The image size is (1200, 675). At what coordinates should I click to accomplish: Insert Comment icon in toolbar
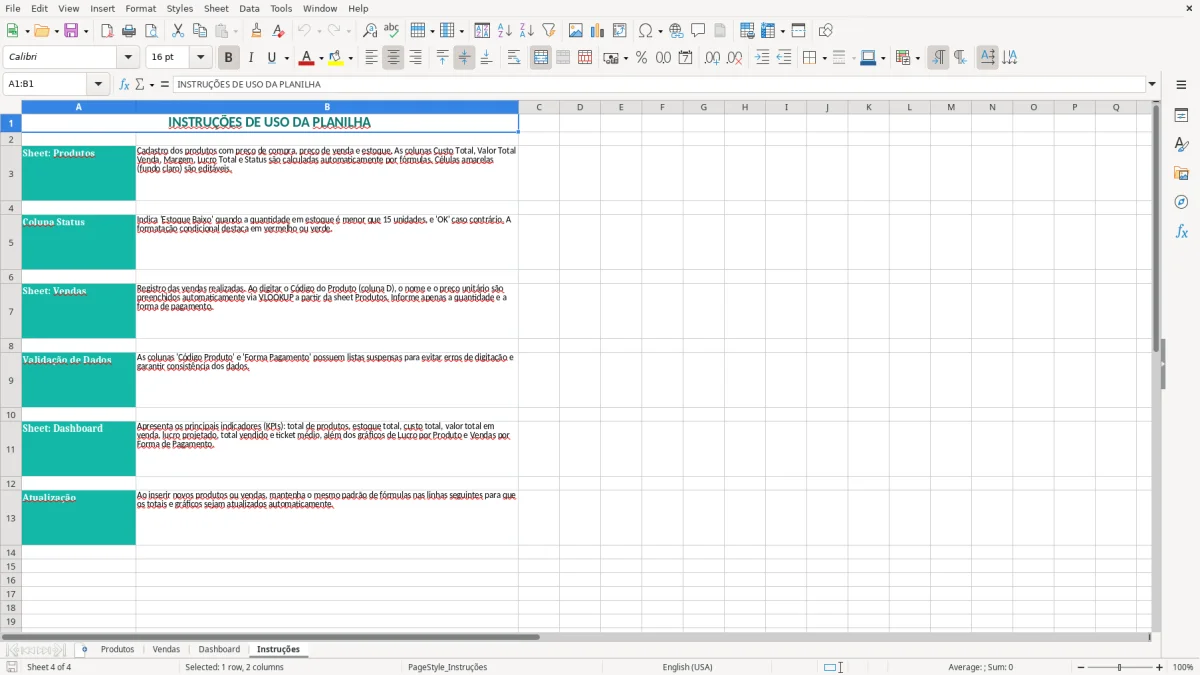(x=698, y=31)
